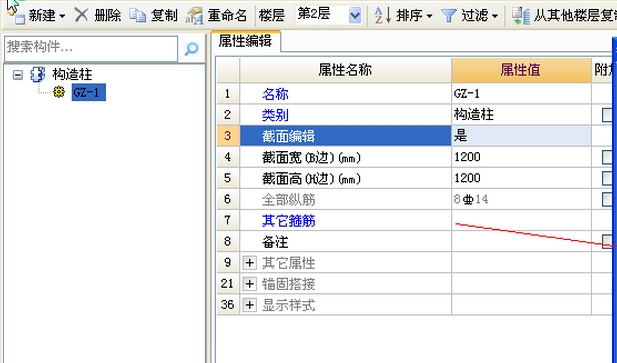Toggle the 附加 checkbox in 类别 row
Viewport: 617px width, 363px height.
point(608,115)
